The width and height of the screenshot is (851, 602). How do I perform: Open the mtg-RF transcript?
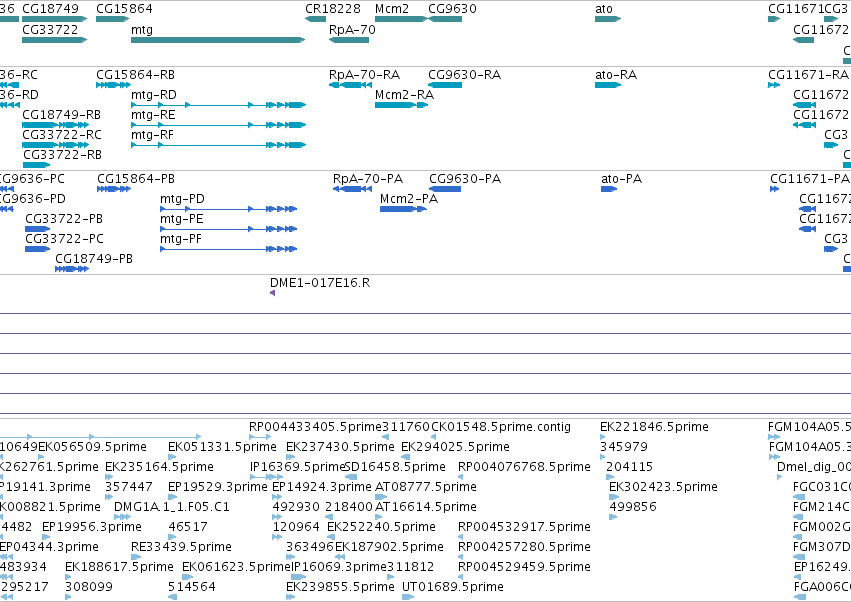click(x=153, y=135)
